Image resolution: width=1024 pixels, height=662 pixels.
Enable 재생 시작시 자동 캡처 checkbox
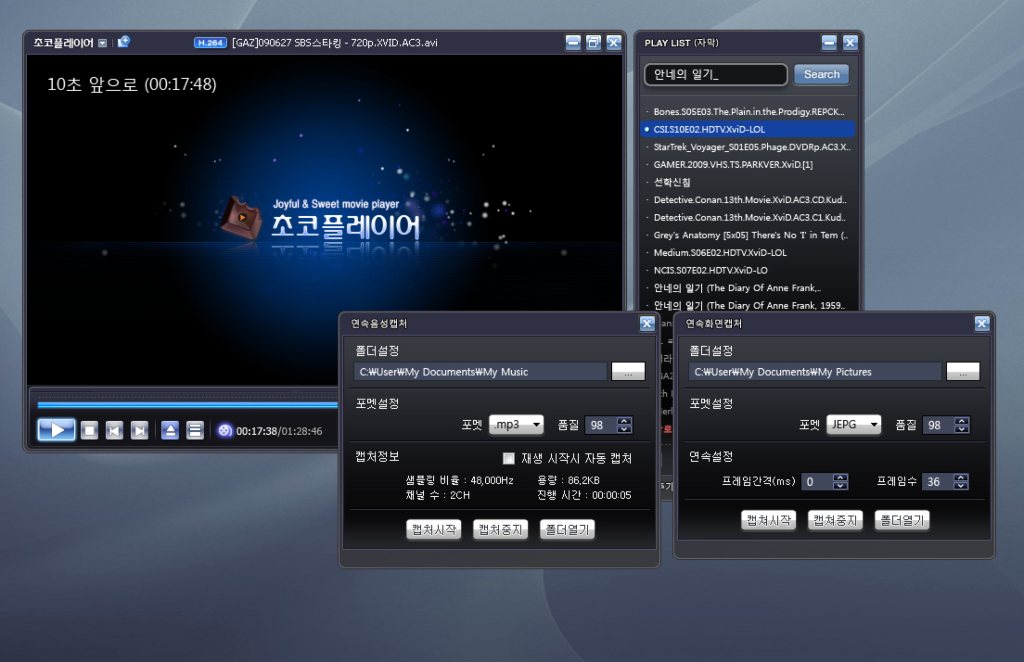509,458
